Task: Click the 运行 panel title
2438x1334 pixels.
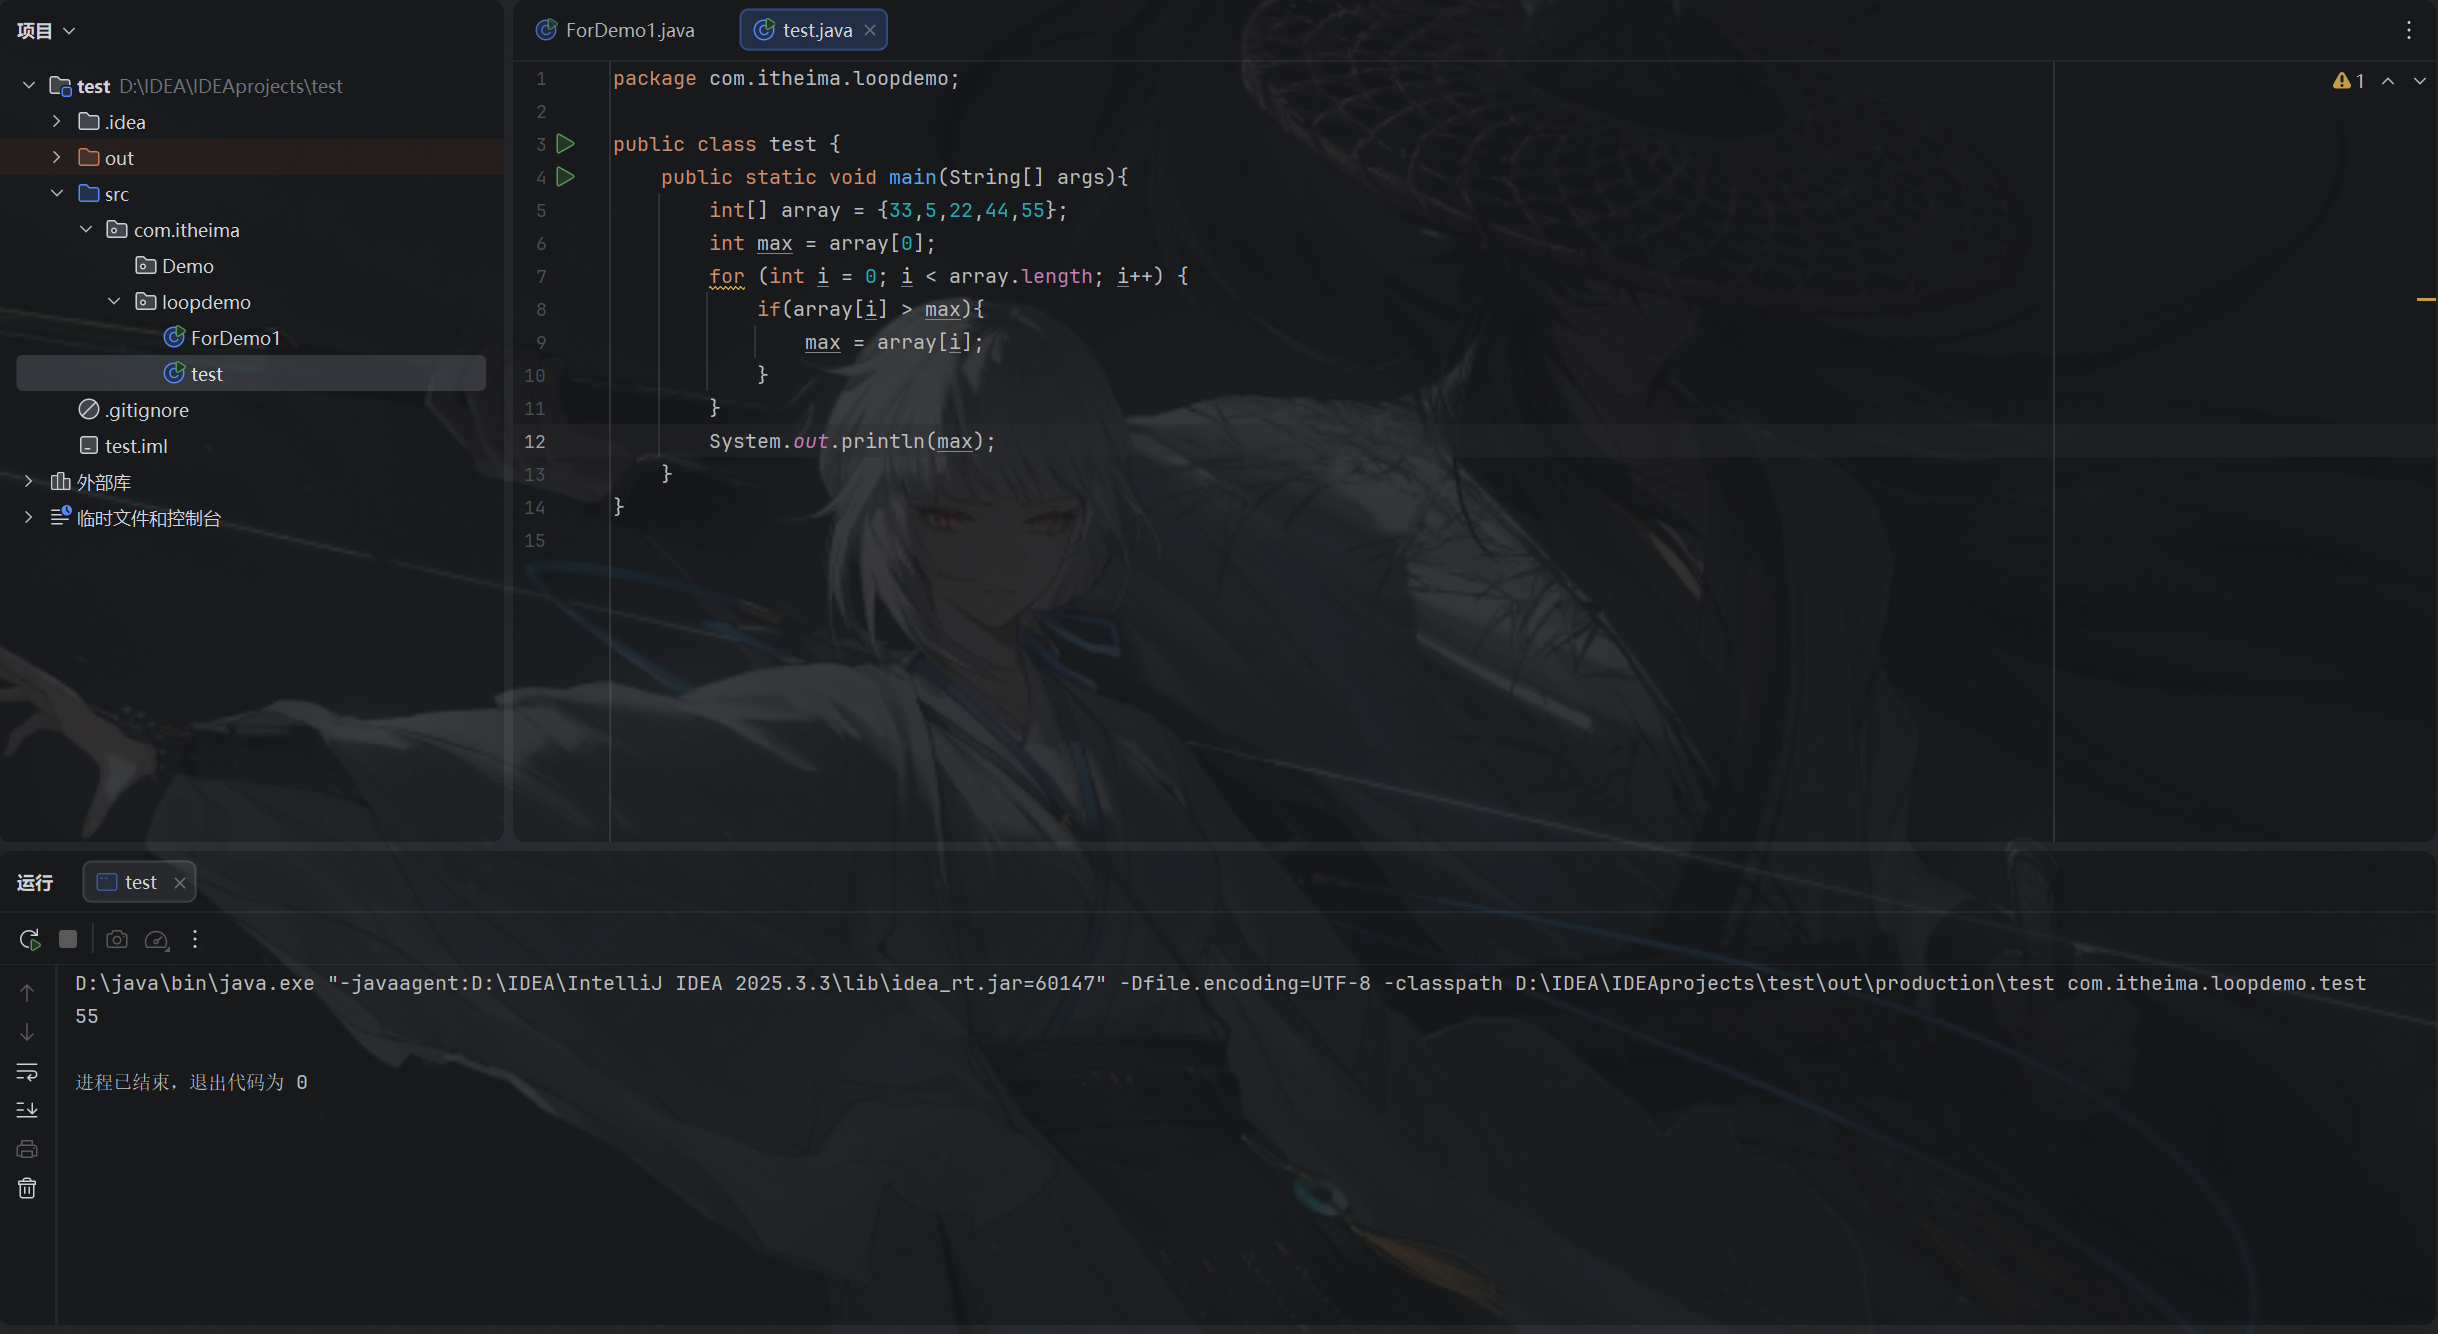Action: [35, 882]
